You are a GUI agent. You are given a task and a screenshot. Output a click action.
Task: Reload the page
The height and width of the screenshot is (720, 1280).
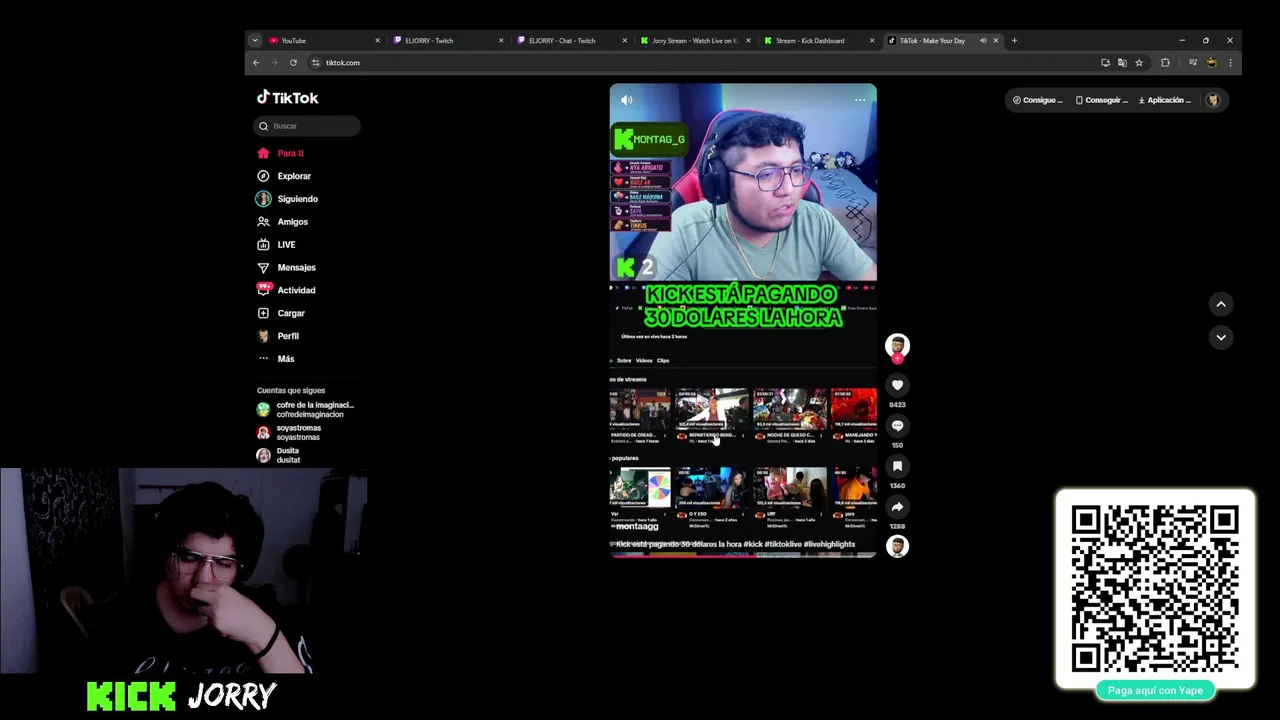click(x=293, y=63)
